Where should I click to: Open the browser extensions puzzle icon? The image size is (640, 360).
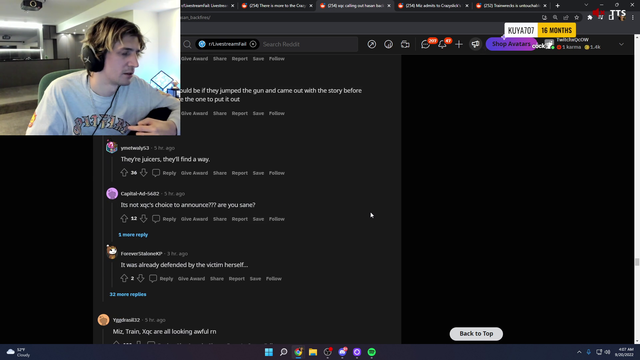tap(589, 18)
